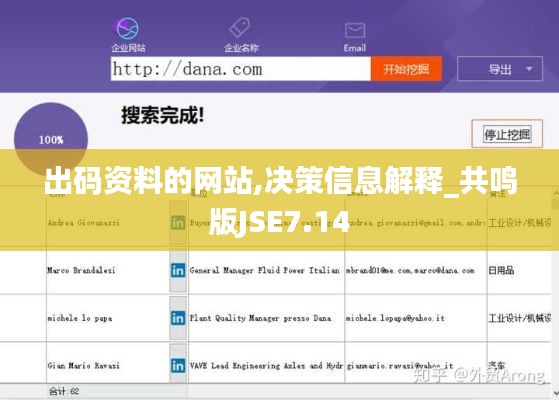
Task: Click the 100% progress circle
Action: 51,139
